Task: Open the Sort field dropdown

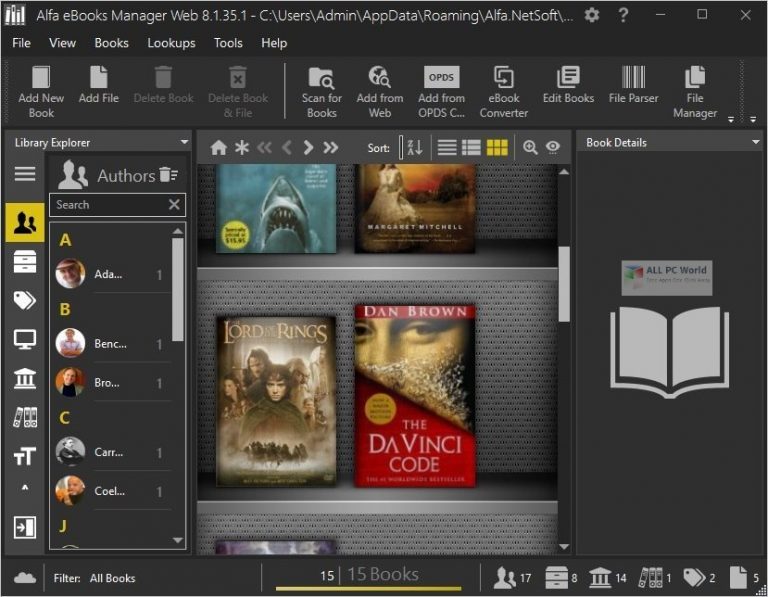Action: click(401, 147)
